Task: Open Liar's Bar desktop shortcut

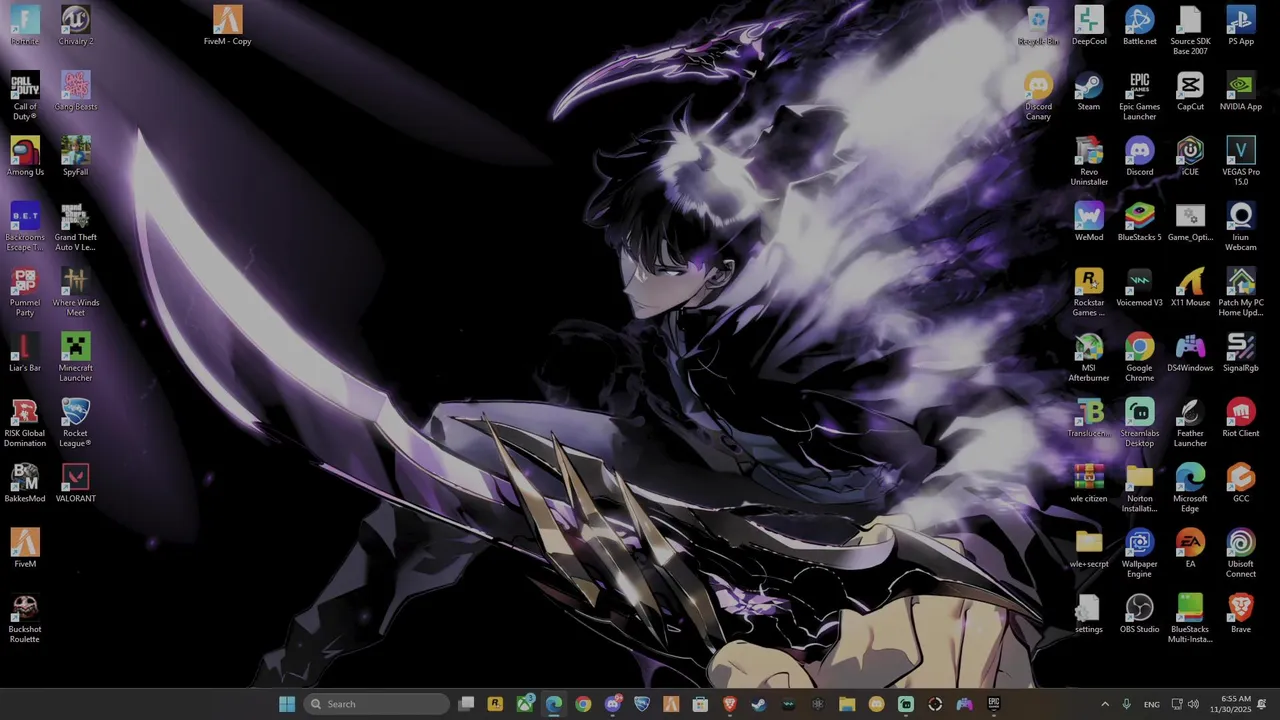Action: point(25,352)
